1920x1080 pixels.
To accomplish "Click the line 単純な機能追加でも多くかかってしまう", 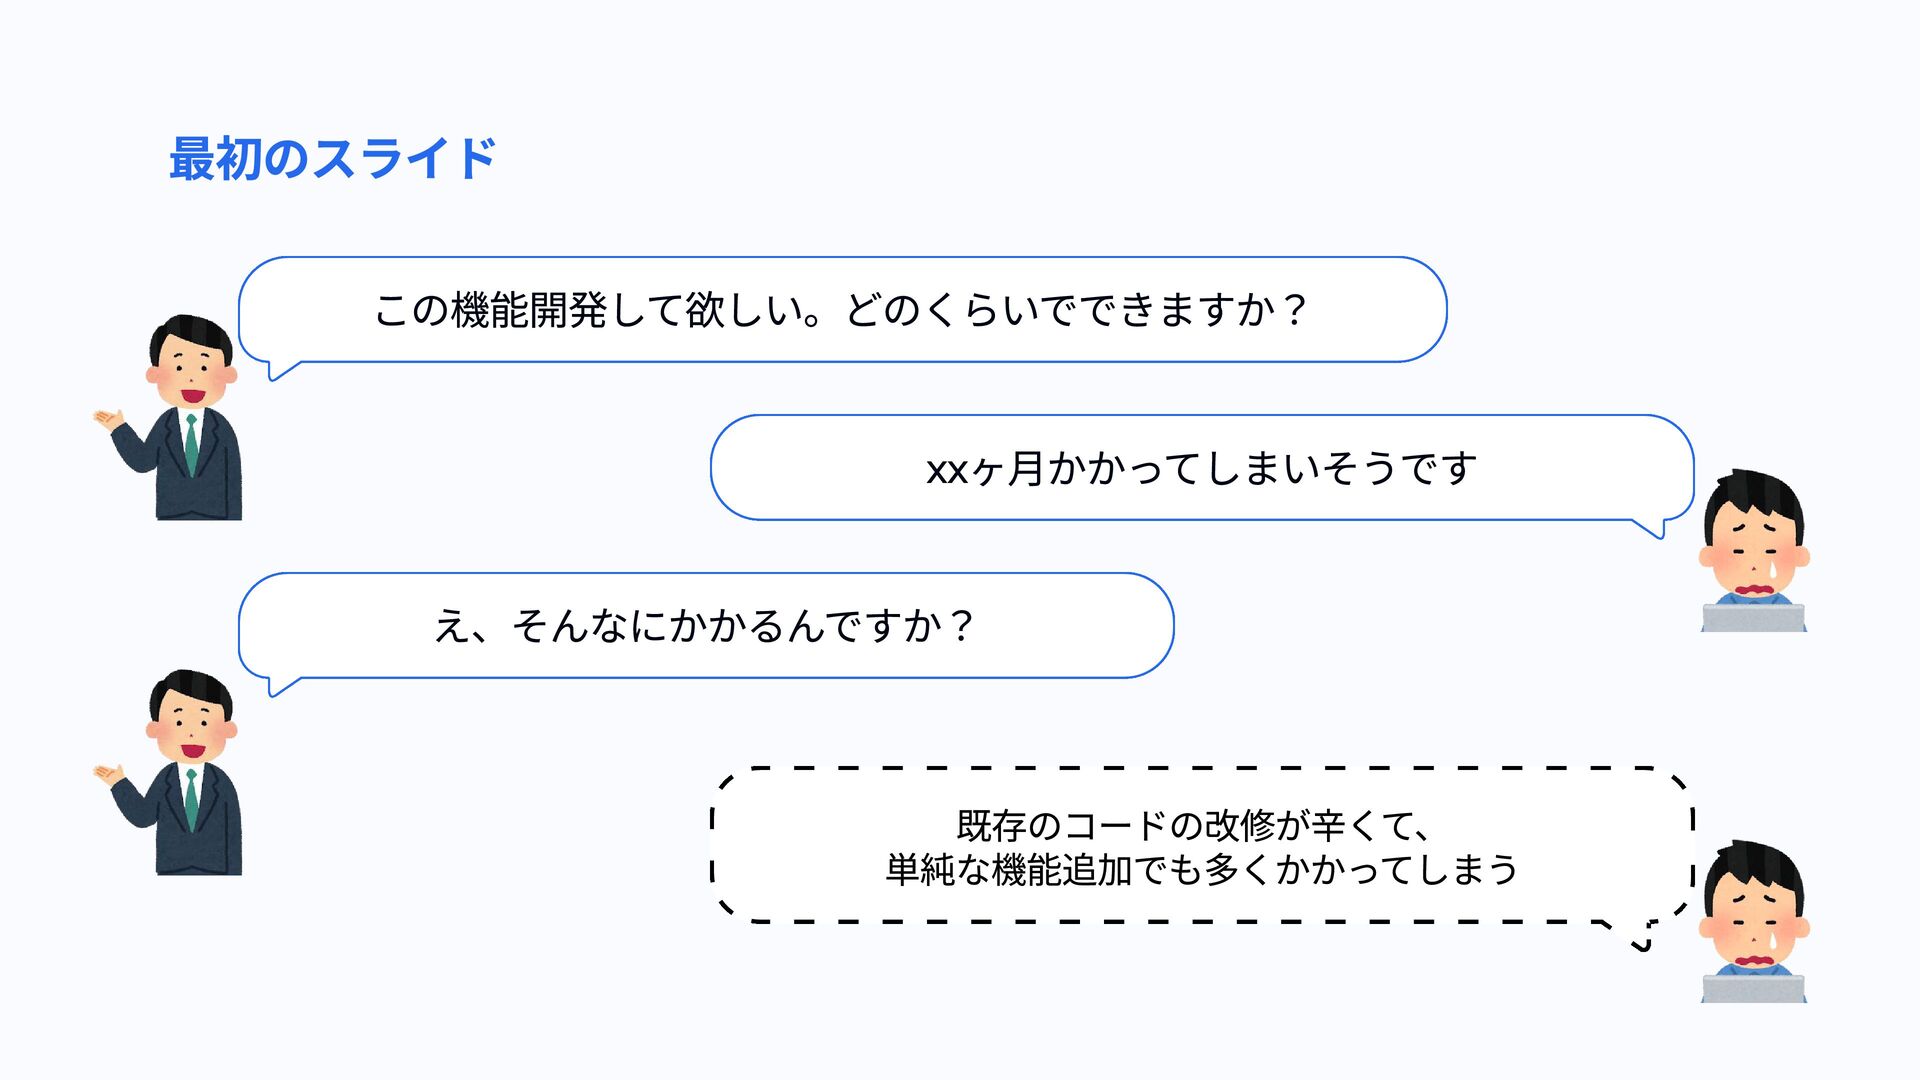I will coord(1202,870).
